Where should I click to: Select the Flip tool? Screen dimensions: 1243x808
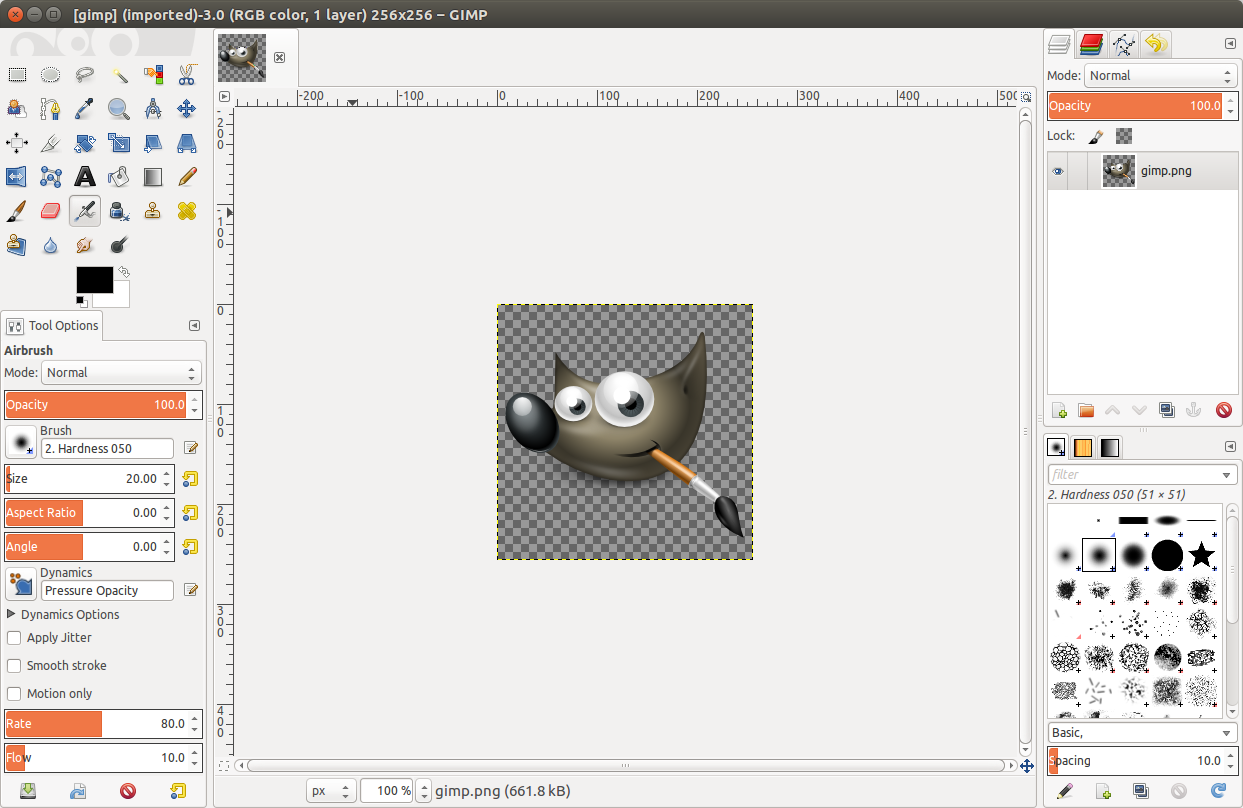[x=17, y=177]
